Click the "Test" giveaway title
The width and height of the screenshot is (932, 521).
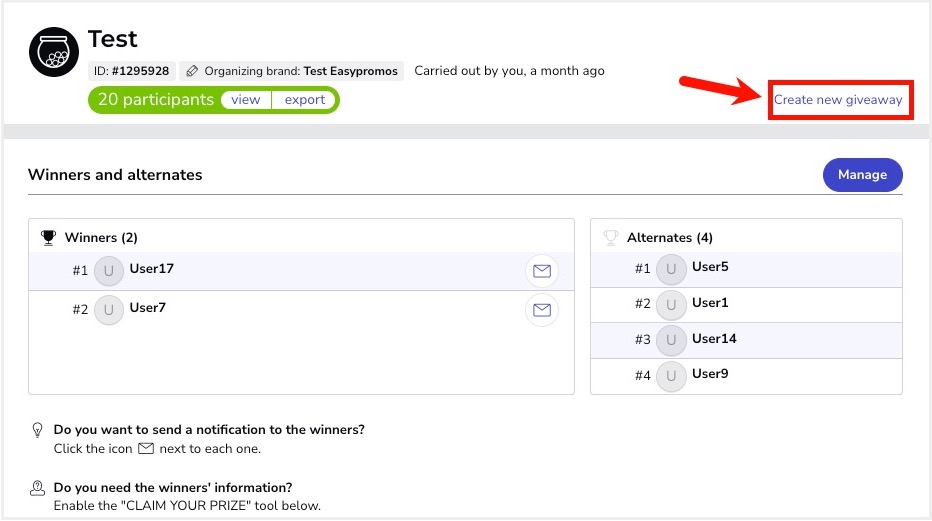pos(112,39)
